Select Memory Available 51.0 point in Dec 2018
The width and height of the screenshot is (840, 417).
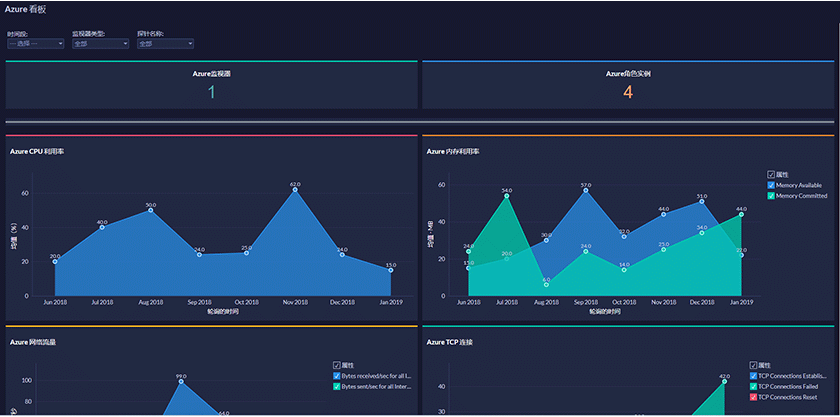click(x=702, y=201)
